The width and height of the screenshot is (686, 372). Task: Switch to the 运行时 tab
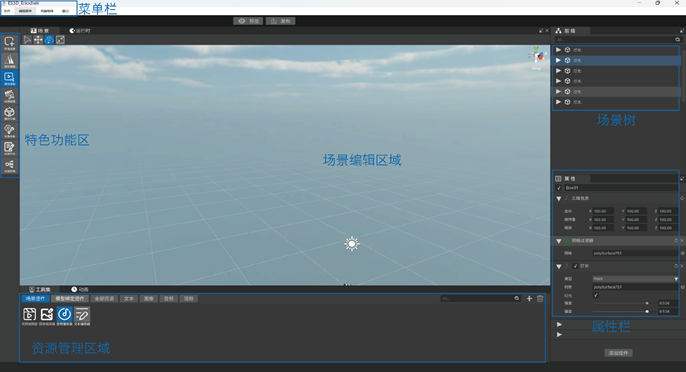pos(80,31)
